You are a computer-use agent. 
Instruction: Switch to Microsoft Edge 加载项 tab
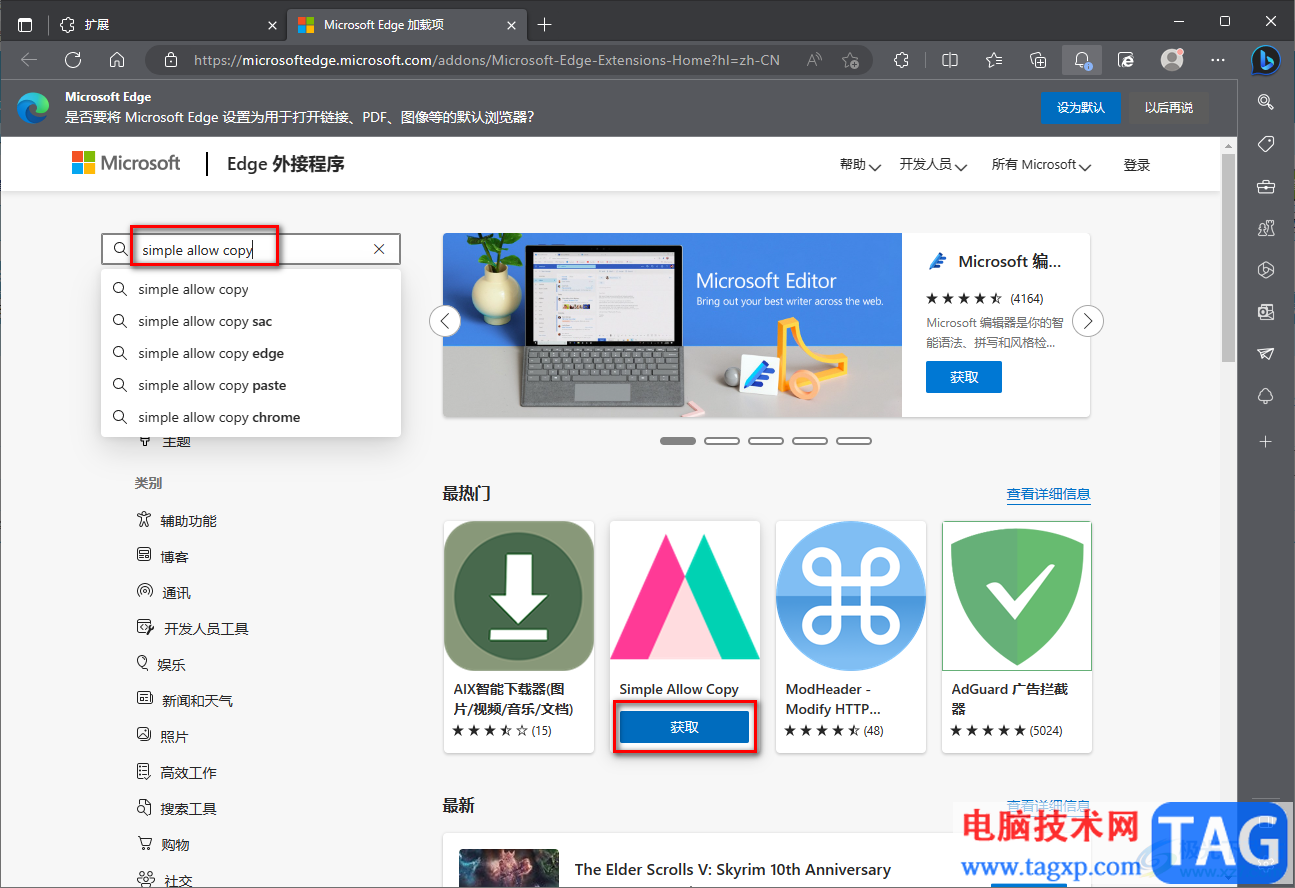coord(406,25)
